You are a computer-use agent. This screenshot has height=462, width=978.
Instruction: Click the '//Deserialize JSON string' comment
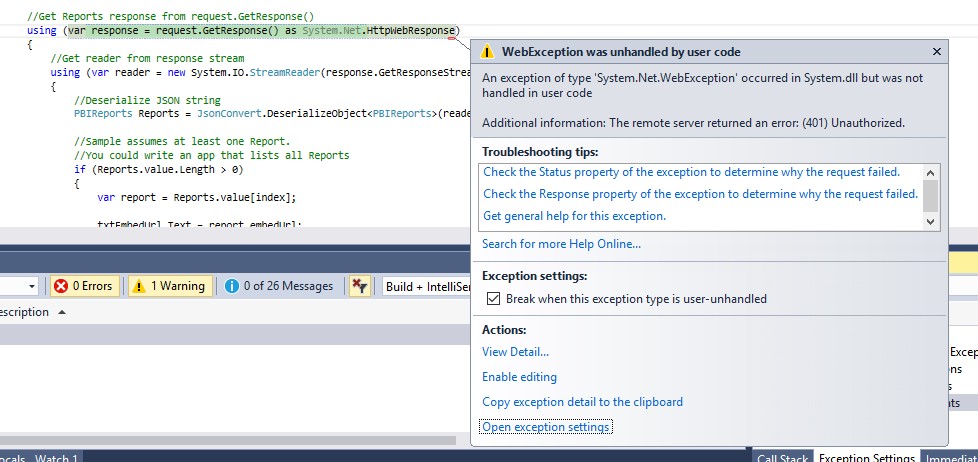147,100
